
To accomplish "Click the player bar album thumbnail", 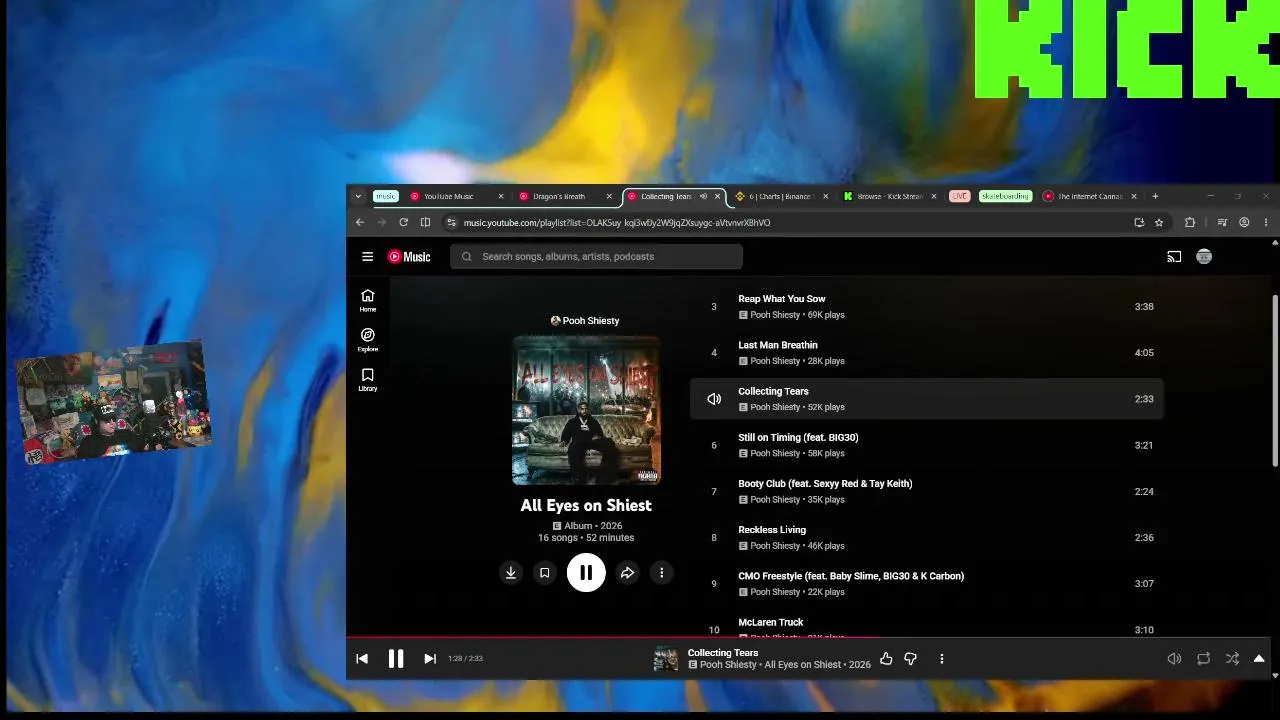I will (666, 659).
